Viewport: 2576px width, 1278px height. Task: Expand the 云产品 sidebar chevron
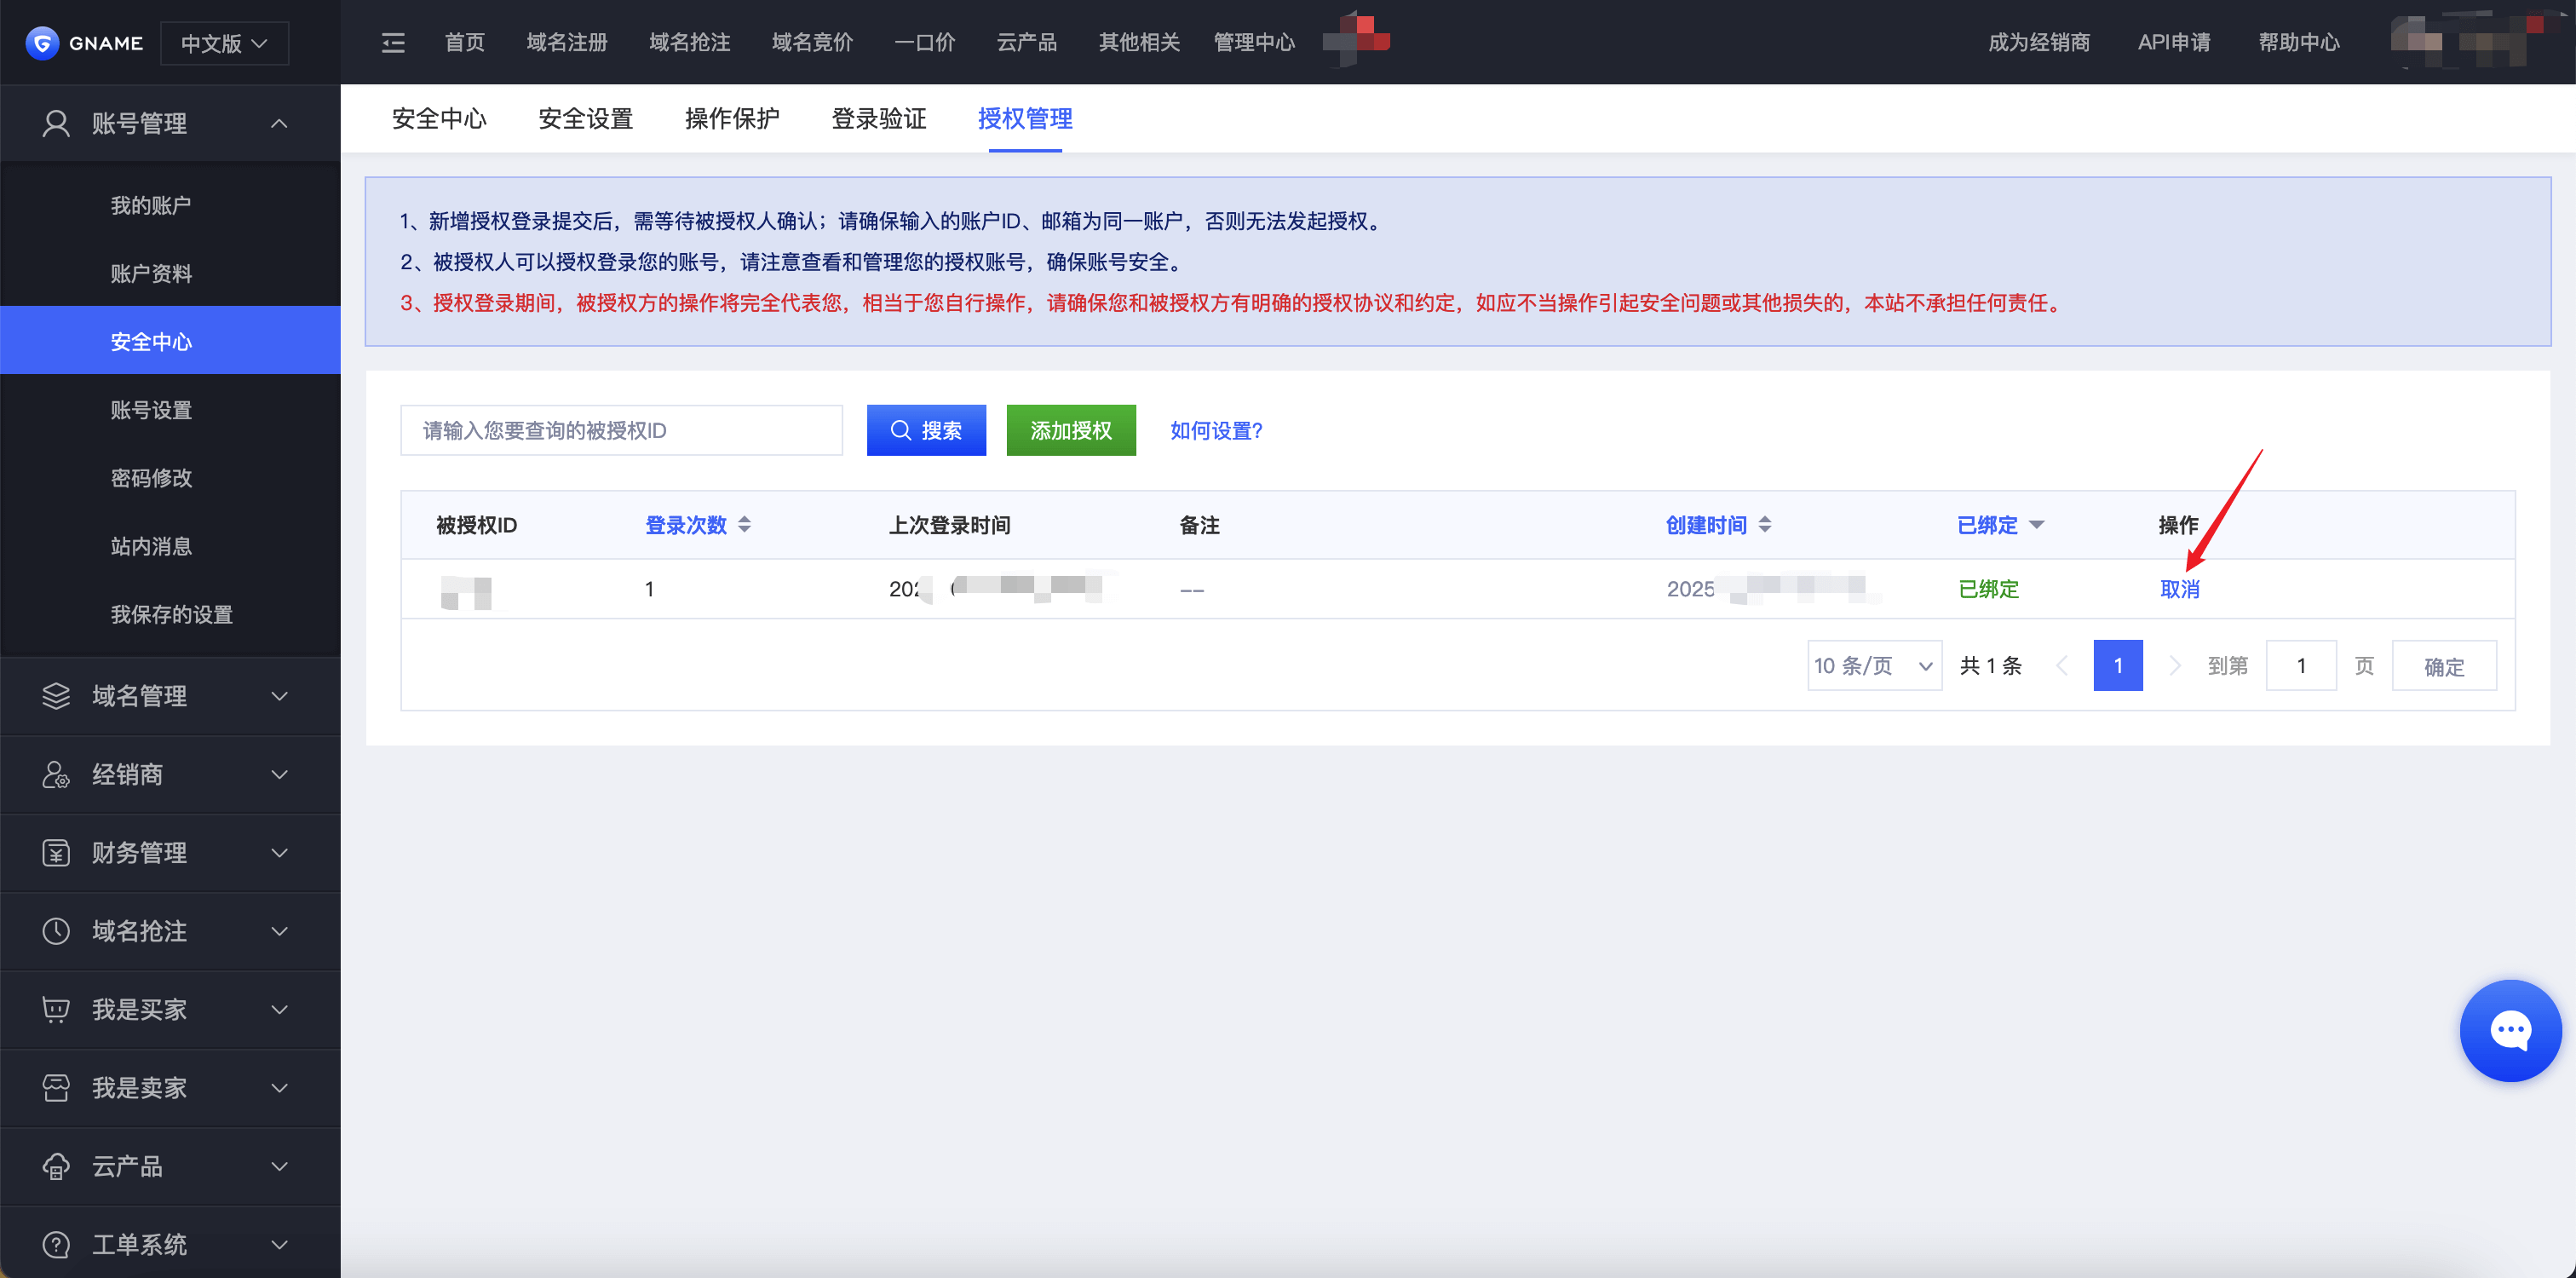click(x=279, y=1166)
